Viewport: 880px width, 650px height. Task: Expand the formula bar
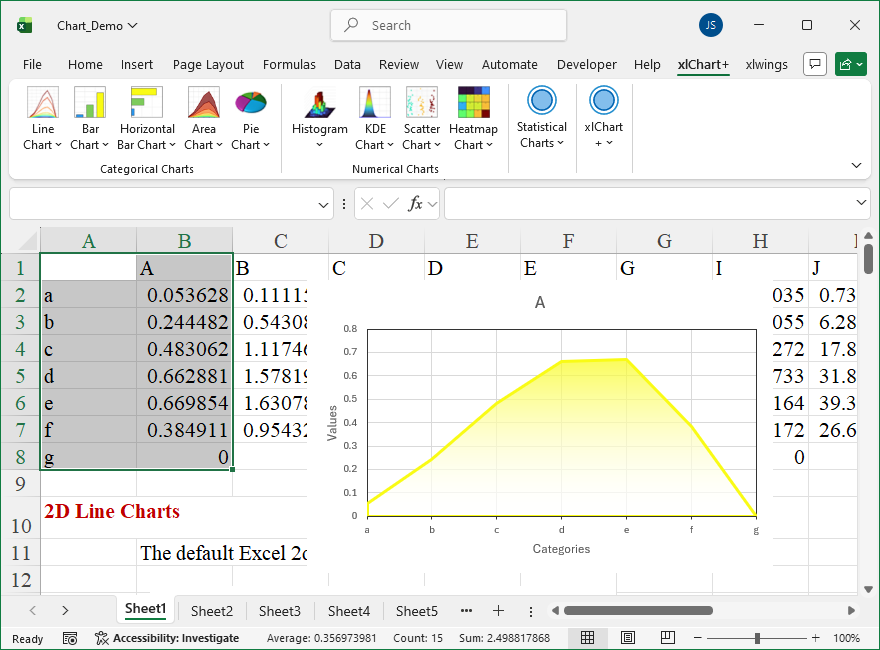pyautogui.click(x=862, y=203)
